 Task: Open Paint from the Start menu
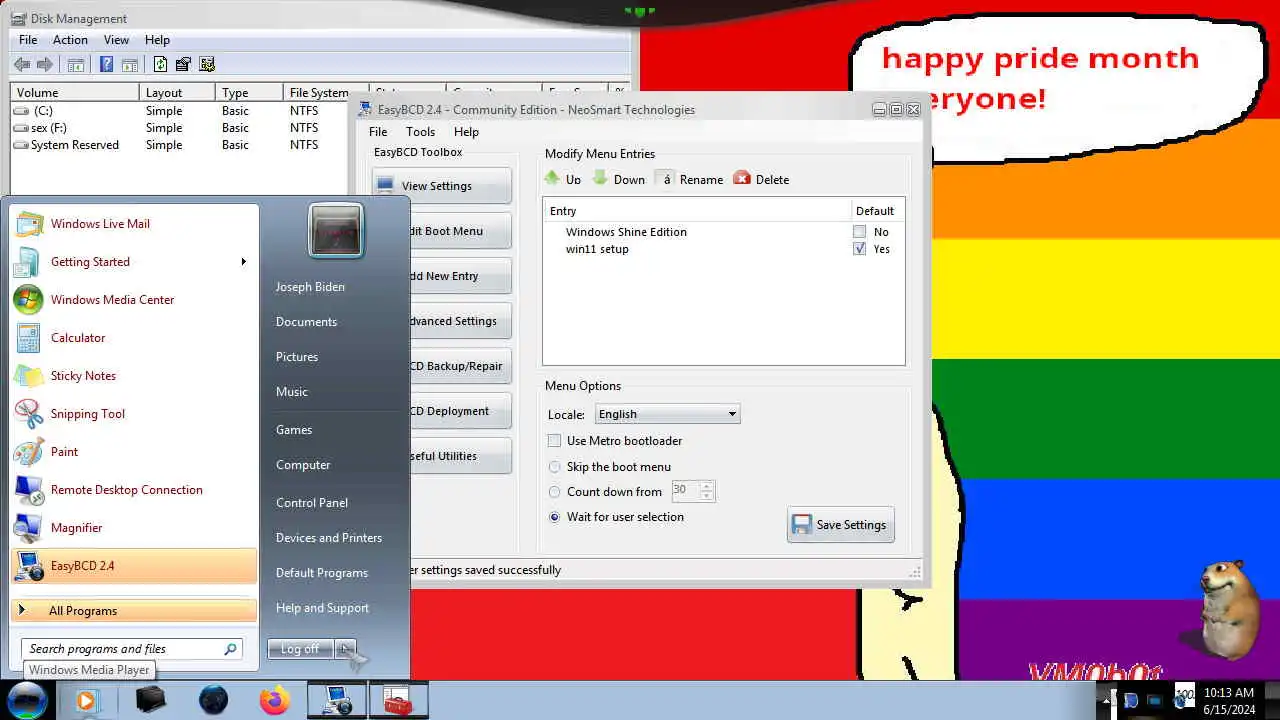[134, 452]
